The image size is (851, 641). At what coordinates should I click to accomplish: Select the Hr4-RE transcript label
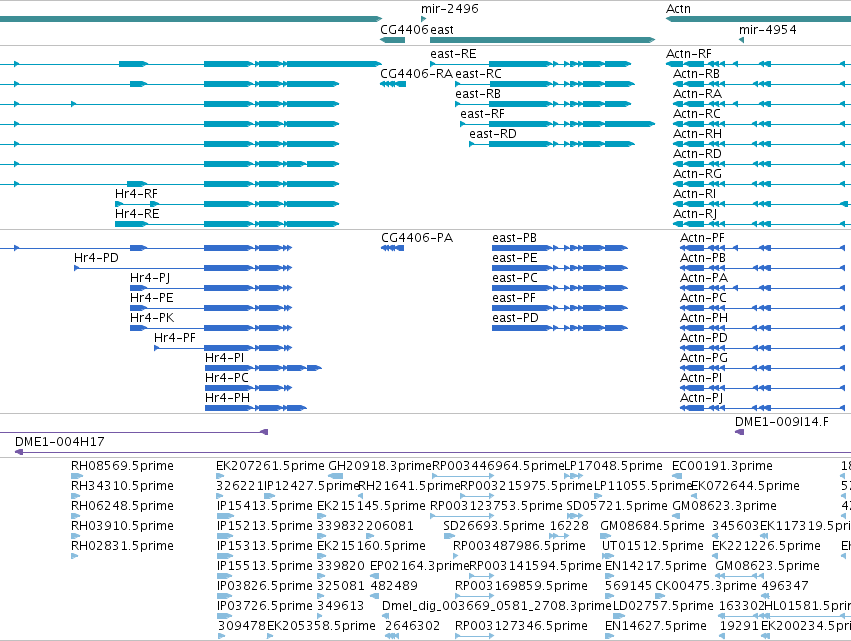[137, 214]
